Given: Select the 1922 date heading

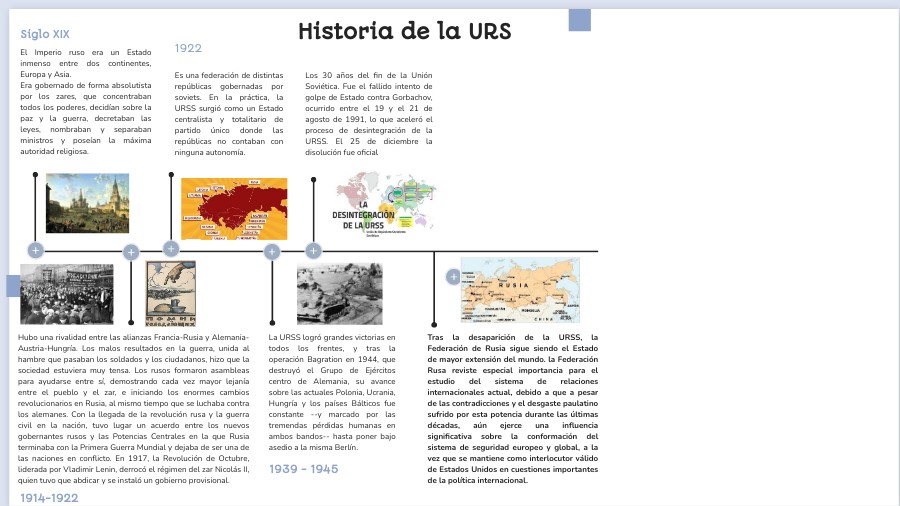Looking at the screenshot, I should tap(188, 48).
